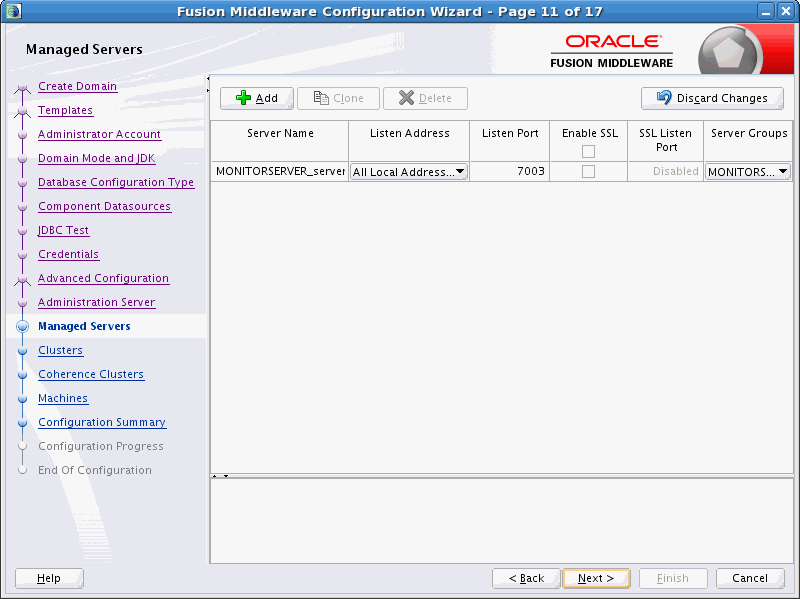Minimize the wizard window

(766, 11)
